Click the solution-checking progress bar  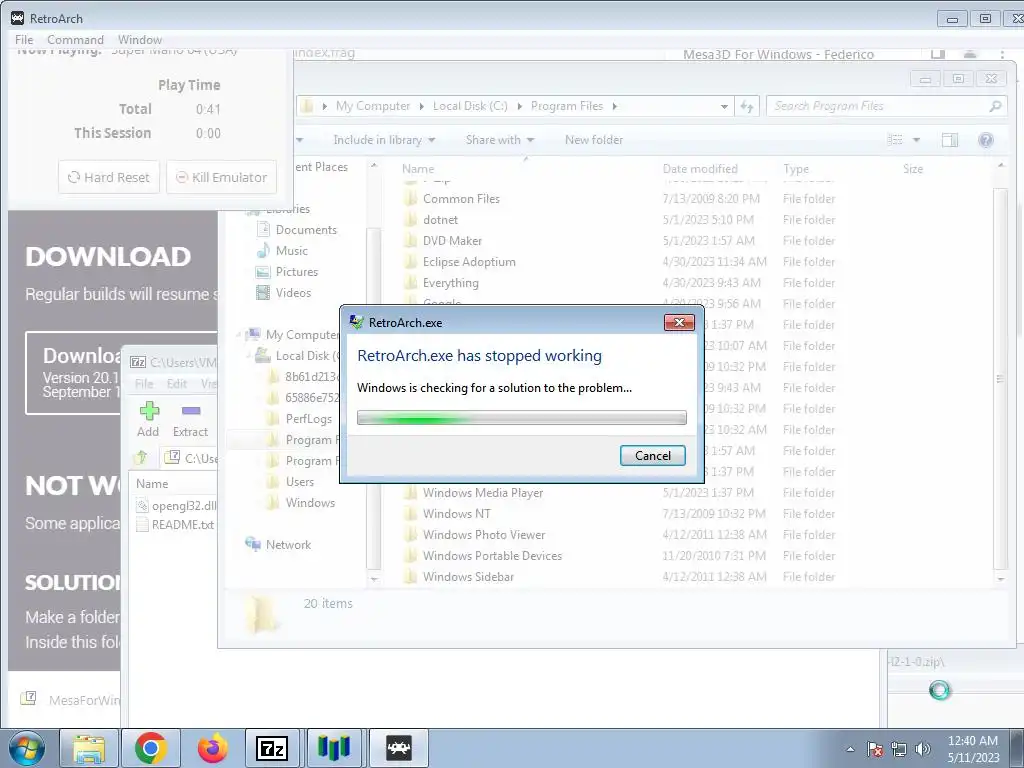point(522,418)
